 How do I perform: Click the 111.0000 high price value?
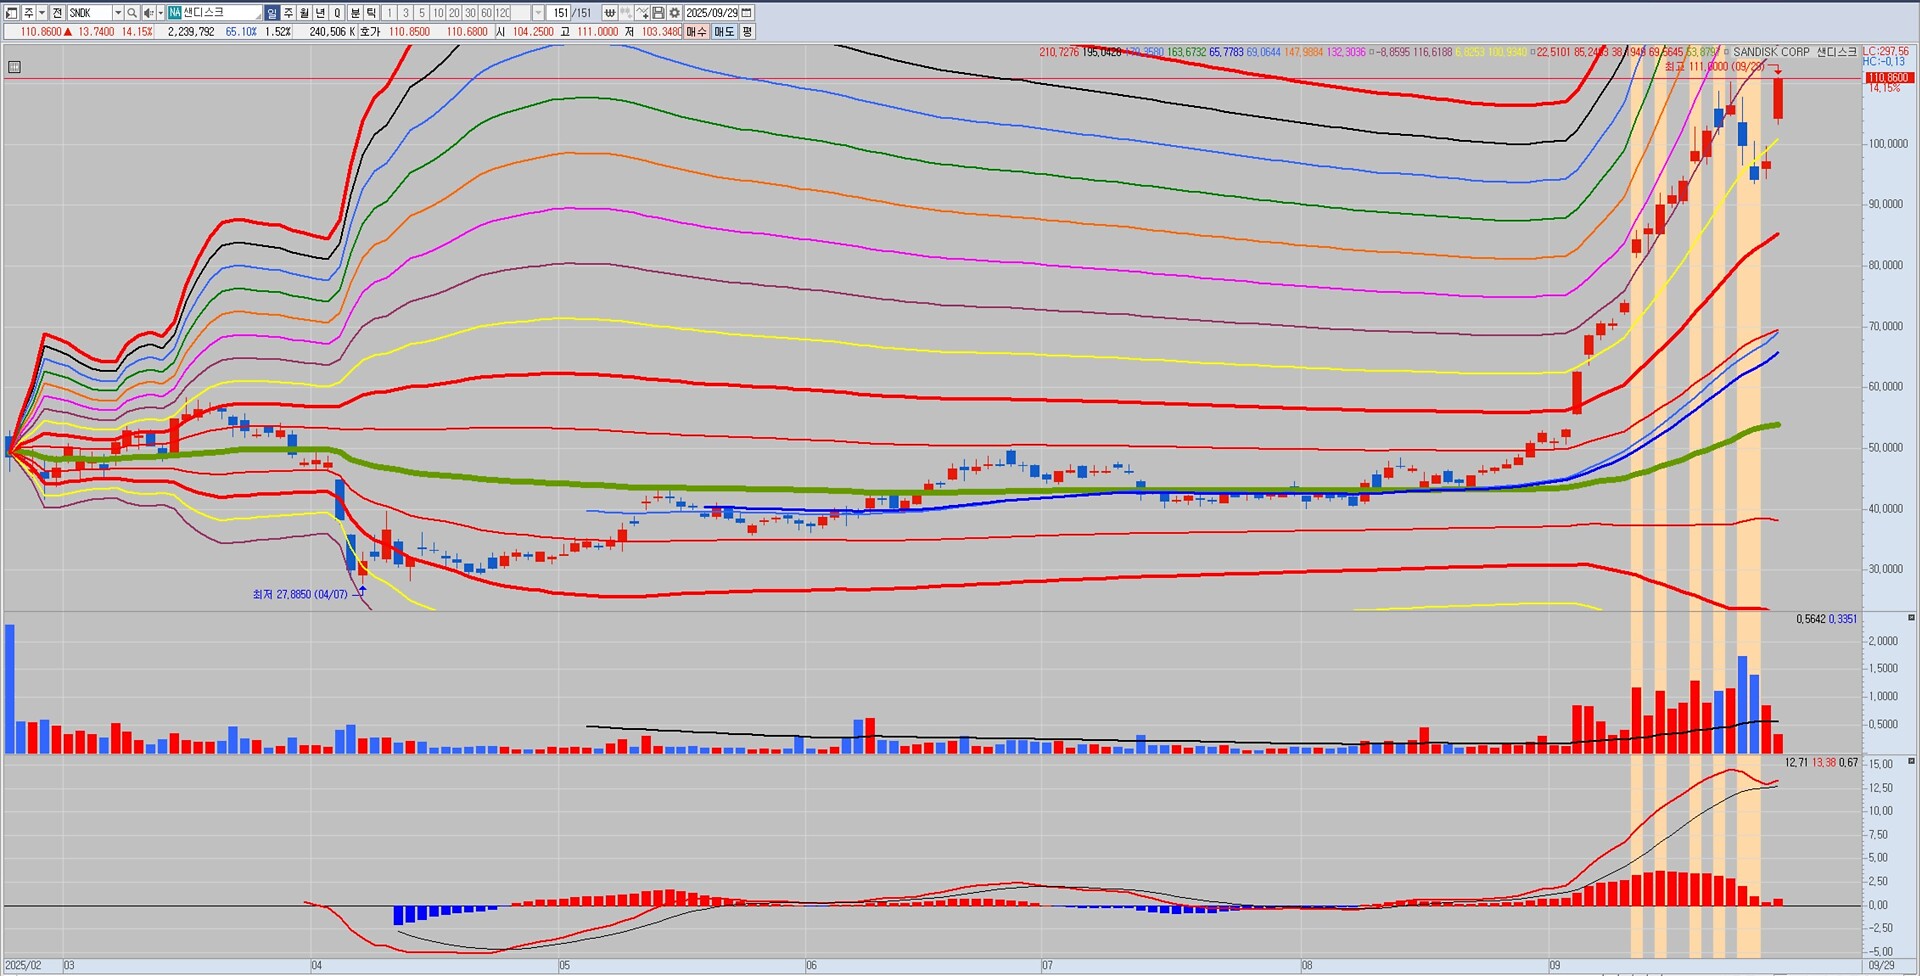(x=597, y=32)
